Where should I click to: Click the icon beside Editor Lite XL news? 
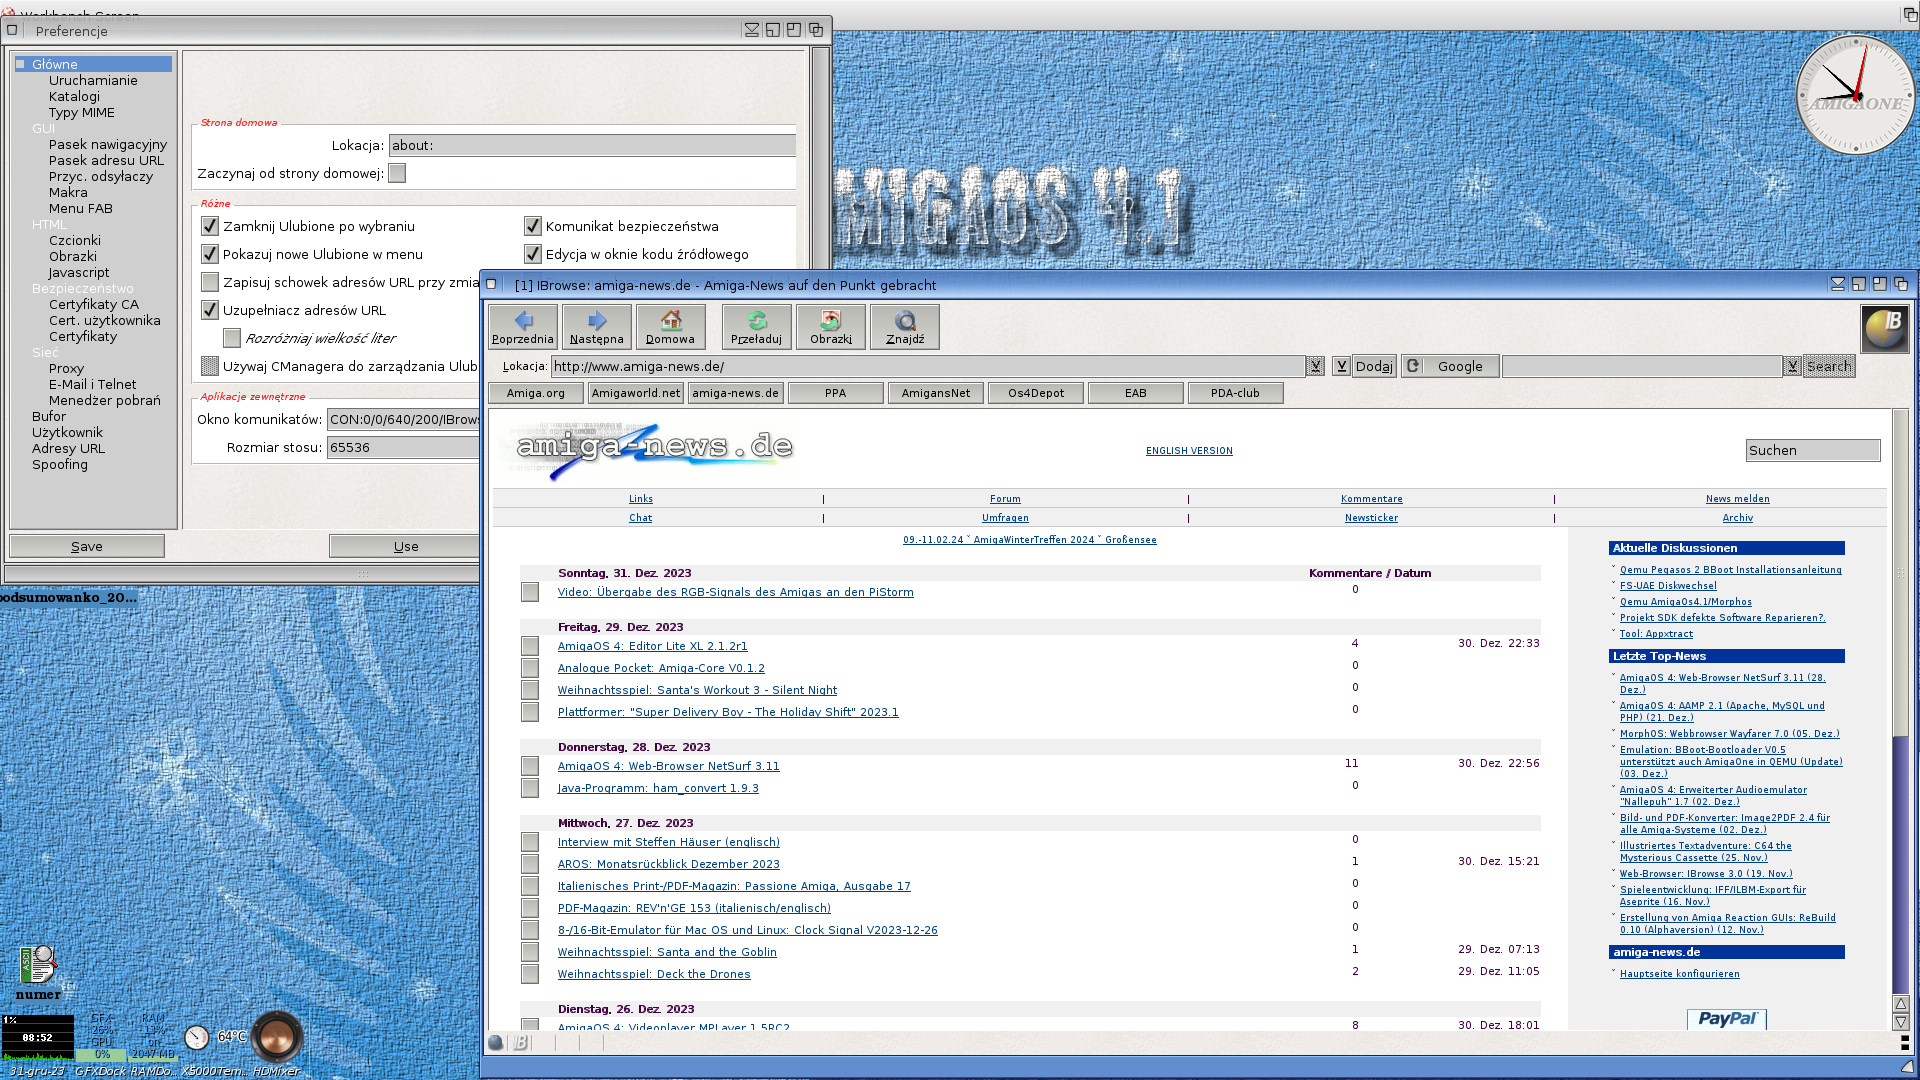point(530,646)
